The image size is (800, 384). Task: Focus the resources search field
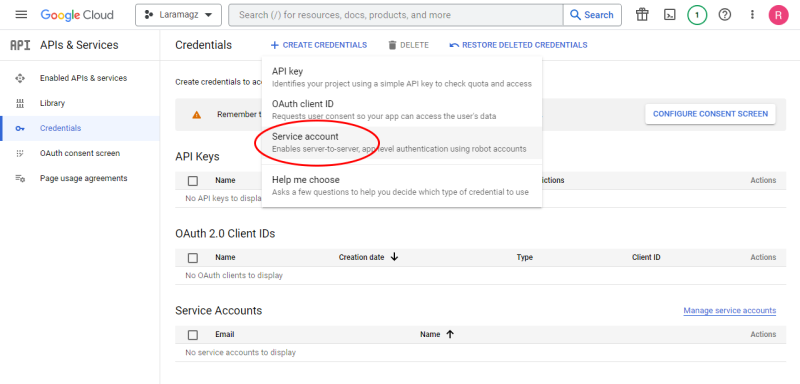pyautogui.click(x=395, y=15)
